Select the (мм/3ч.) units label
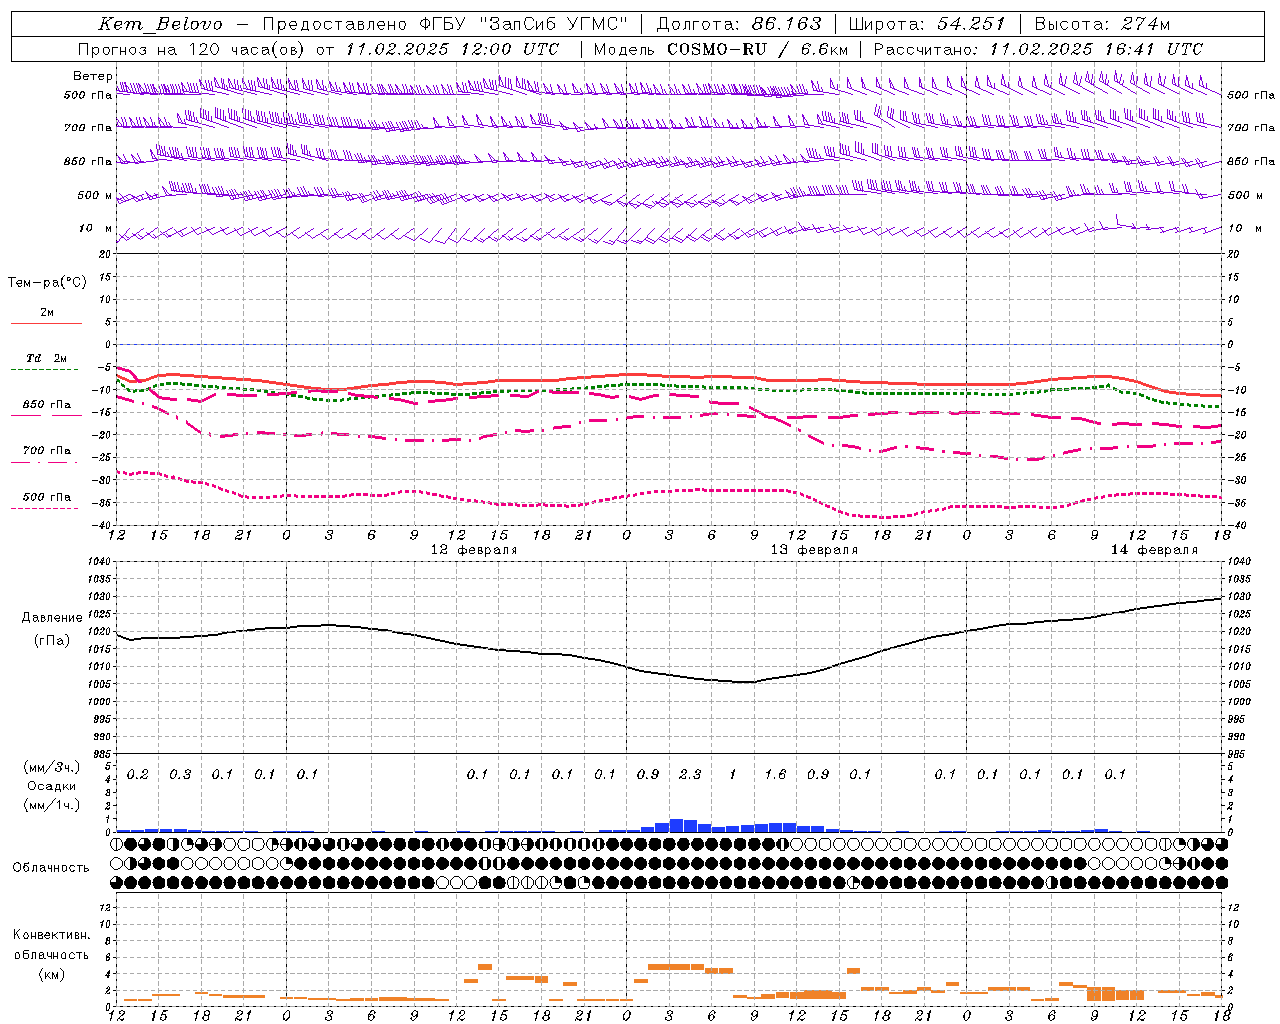1280x1024 pixels. (51, 768)
